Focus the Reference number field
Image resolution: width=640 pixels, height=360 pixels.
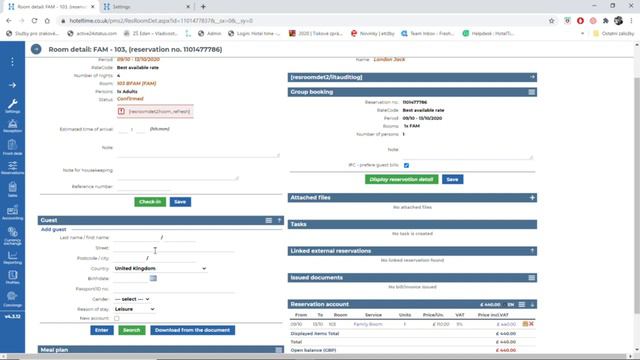pos(143,187)
